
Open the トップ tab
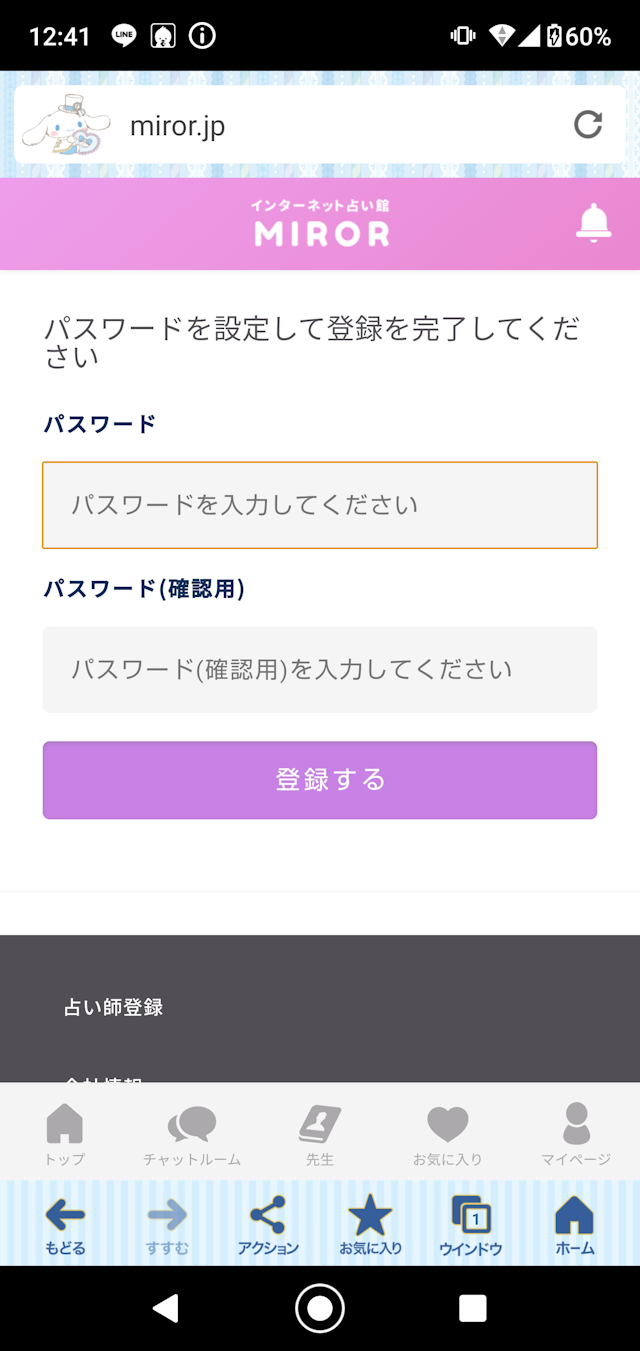(65, 1133)
